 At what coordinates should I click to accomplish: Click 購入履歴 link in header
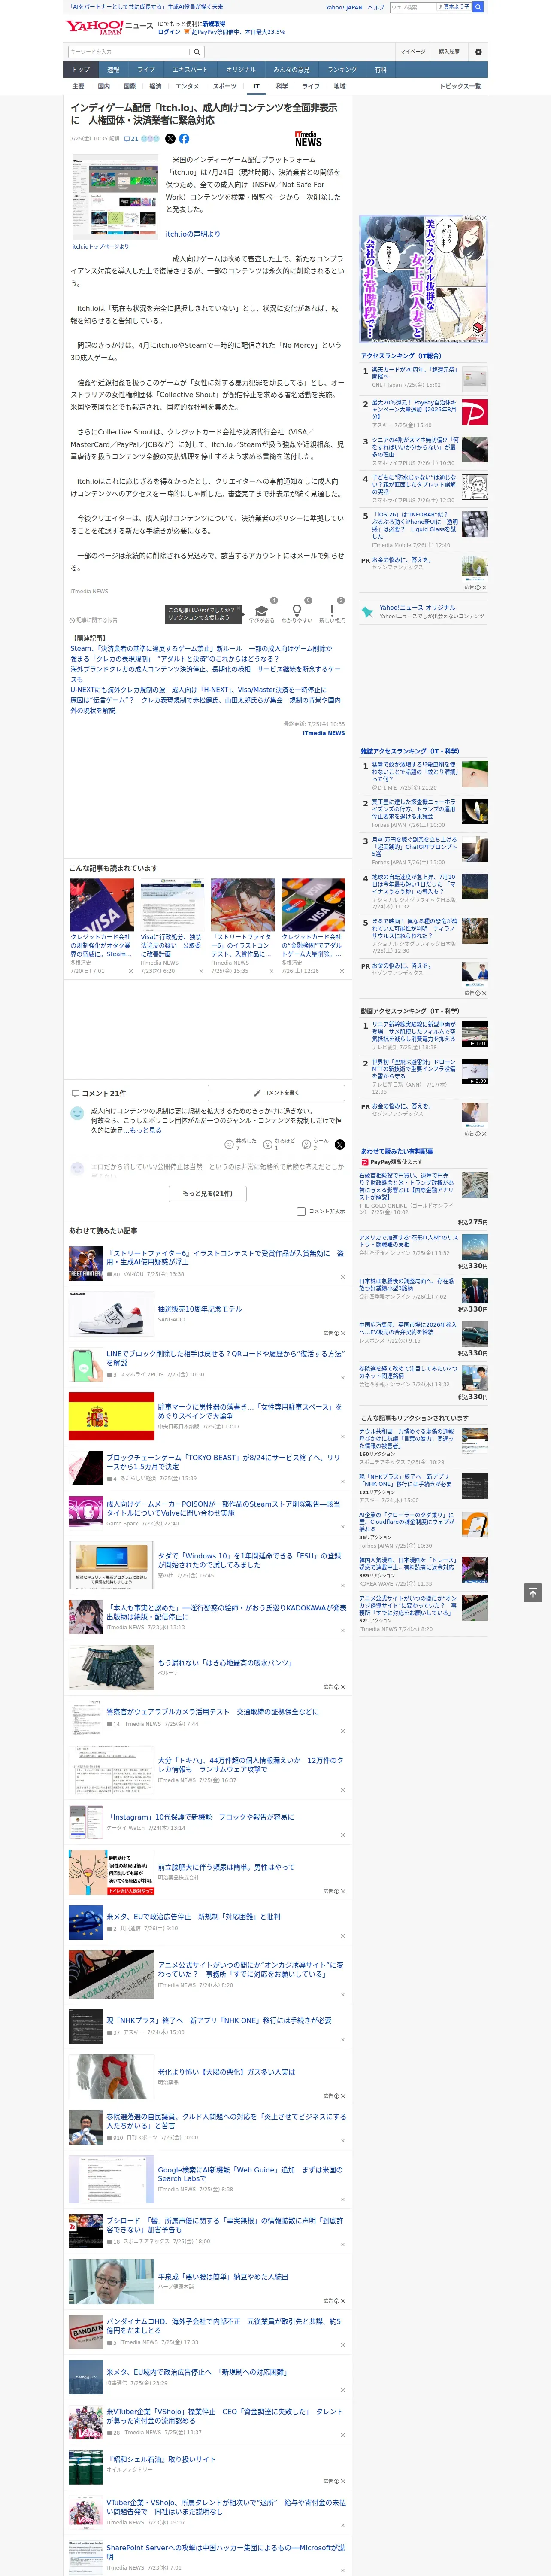[x=449, y=52]
